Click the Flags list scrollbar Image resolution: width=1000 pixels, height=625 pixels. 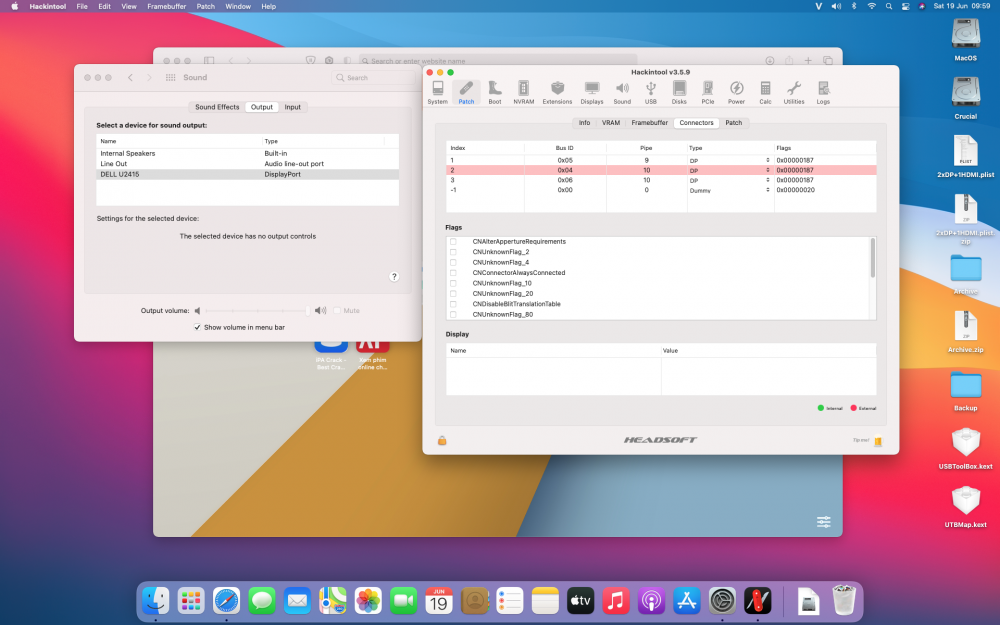click(x=872, y=258)
